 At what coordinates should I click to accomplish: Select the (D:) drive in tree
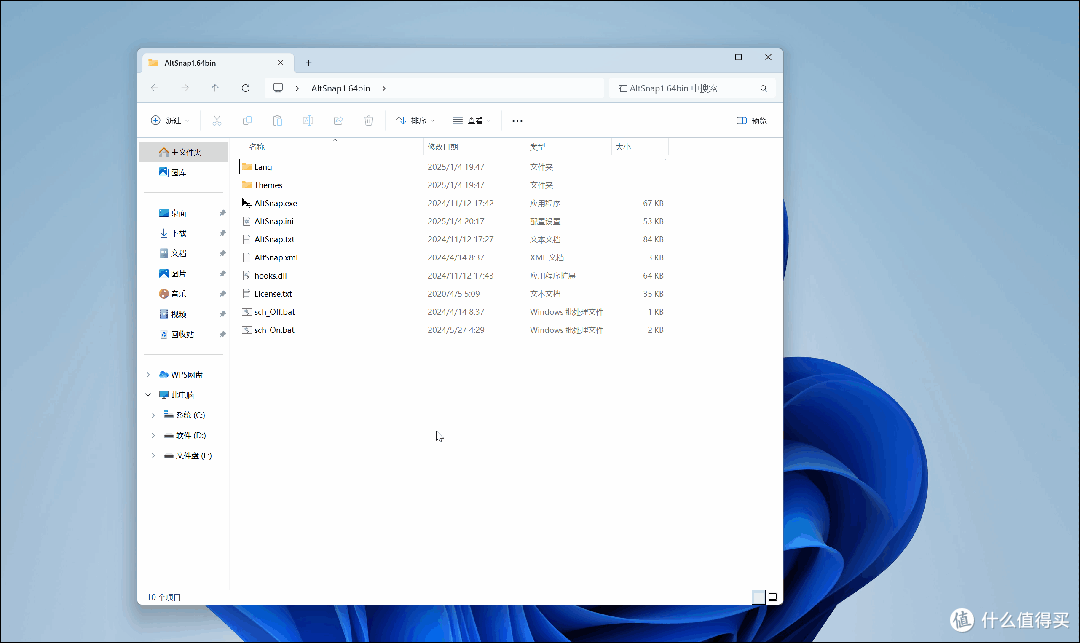pyautogui.click(x=183, y=435)
